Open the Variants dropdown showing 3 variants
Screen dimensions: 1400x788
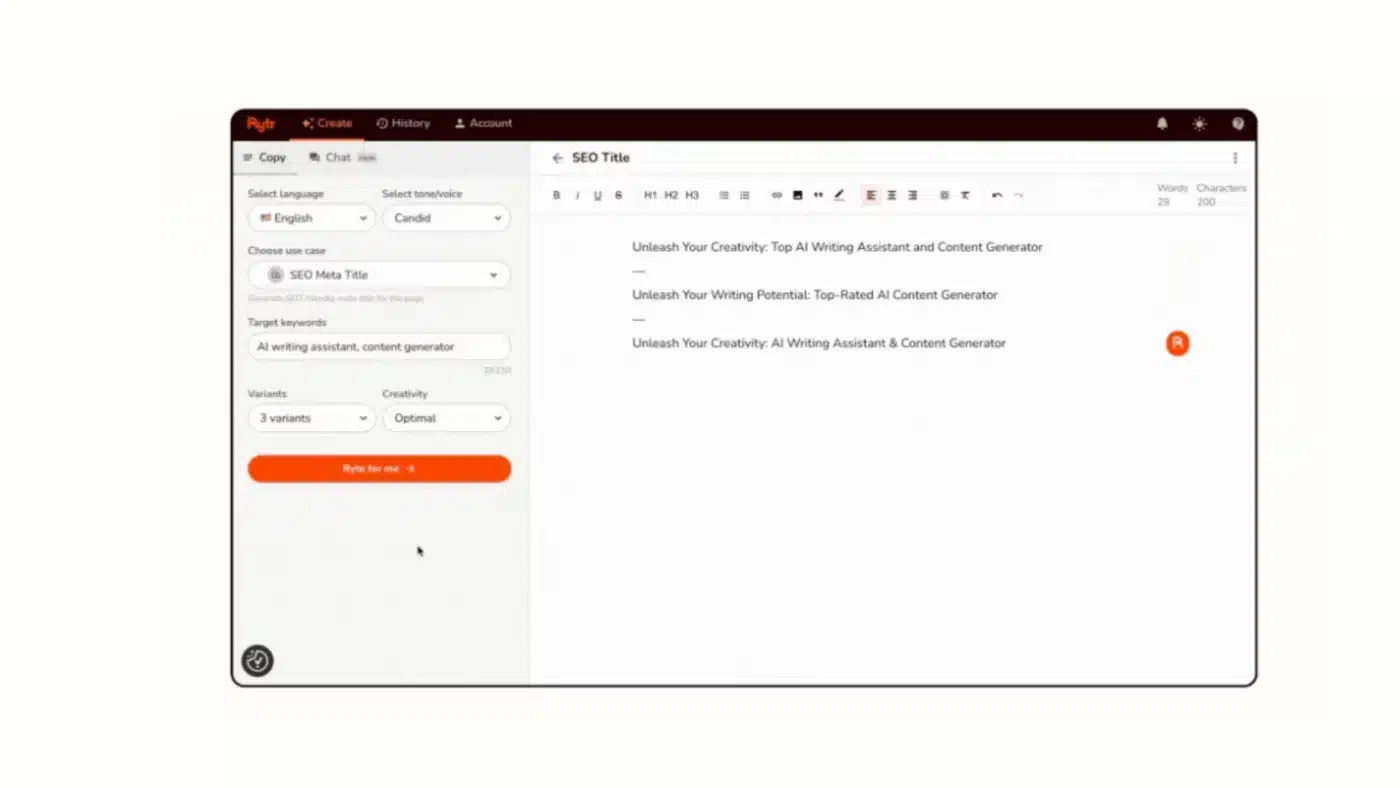pos(312,418)
